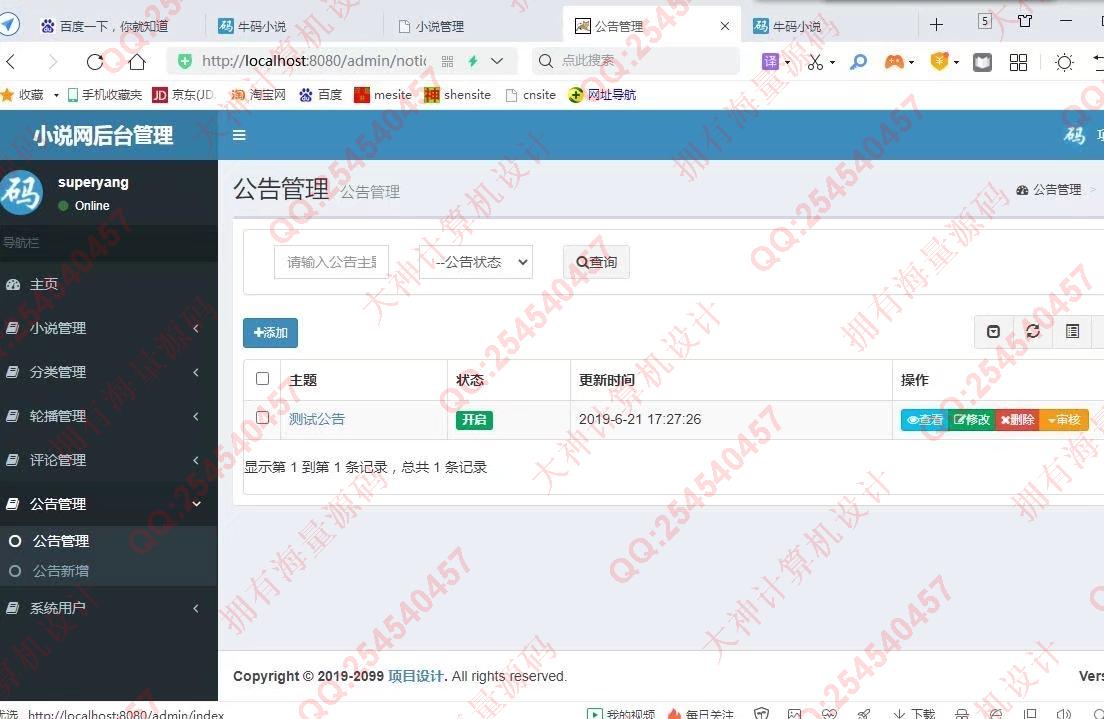This screenshot has width=1104, height=719.
Task: Open the cnsite bookmark
Action: click(x=531, y=94)
